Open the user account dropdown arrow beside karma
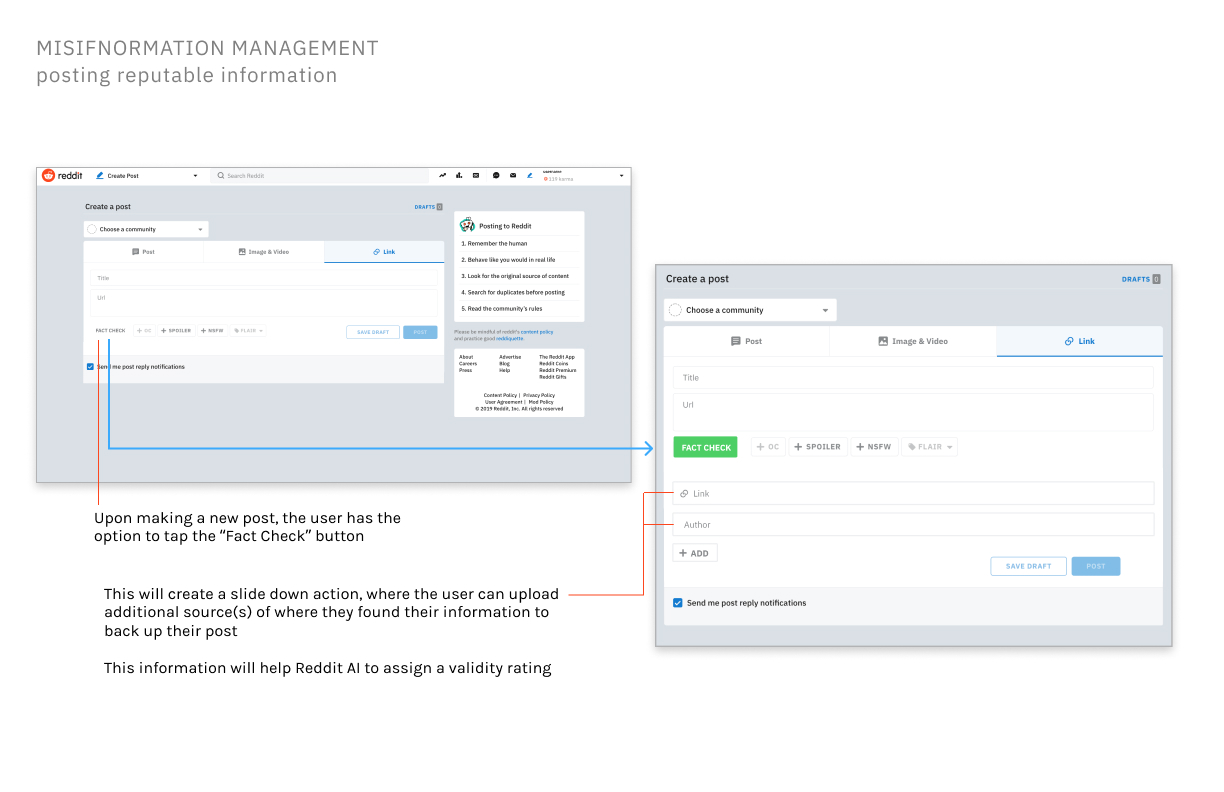This screenshot has width=1224, height=792. [x=621, y=176]
